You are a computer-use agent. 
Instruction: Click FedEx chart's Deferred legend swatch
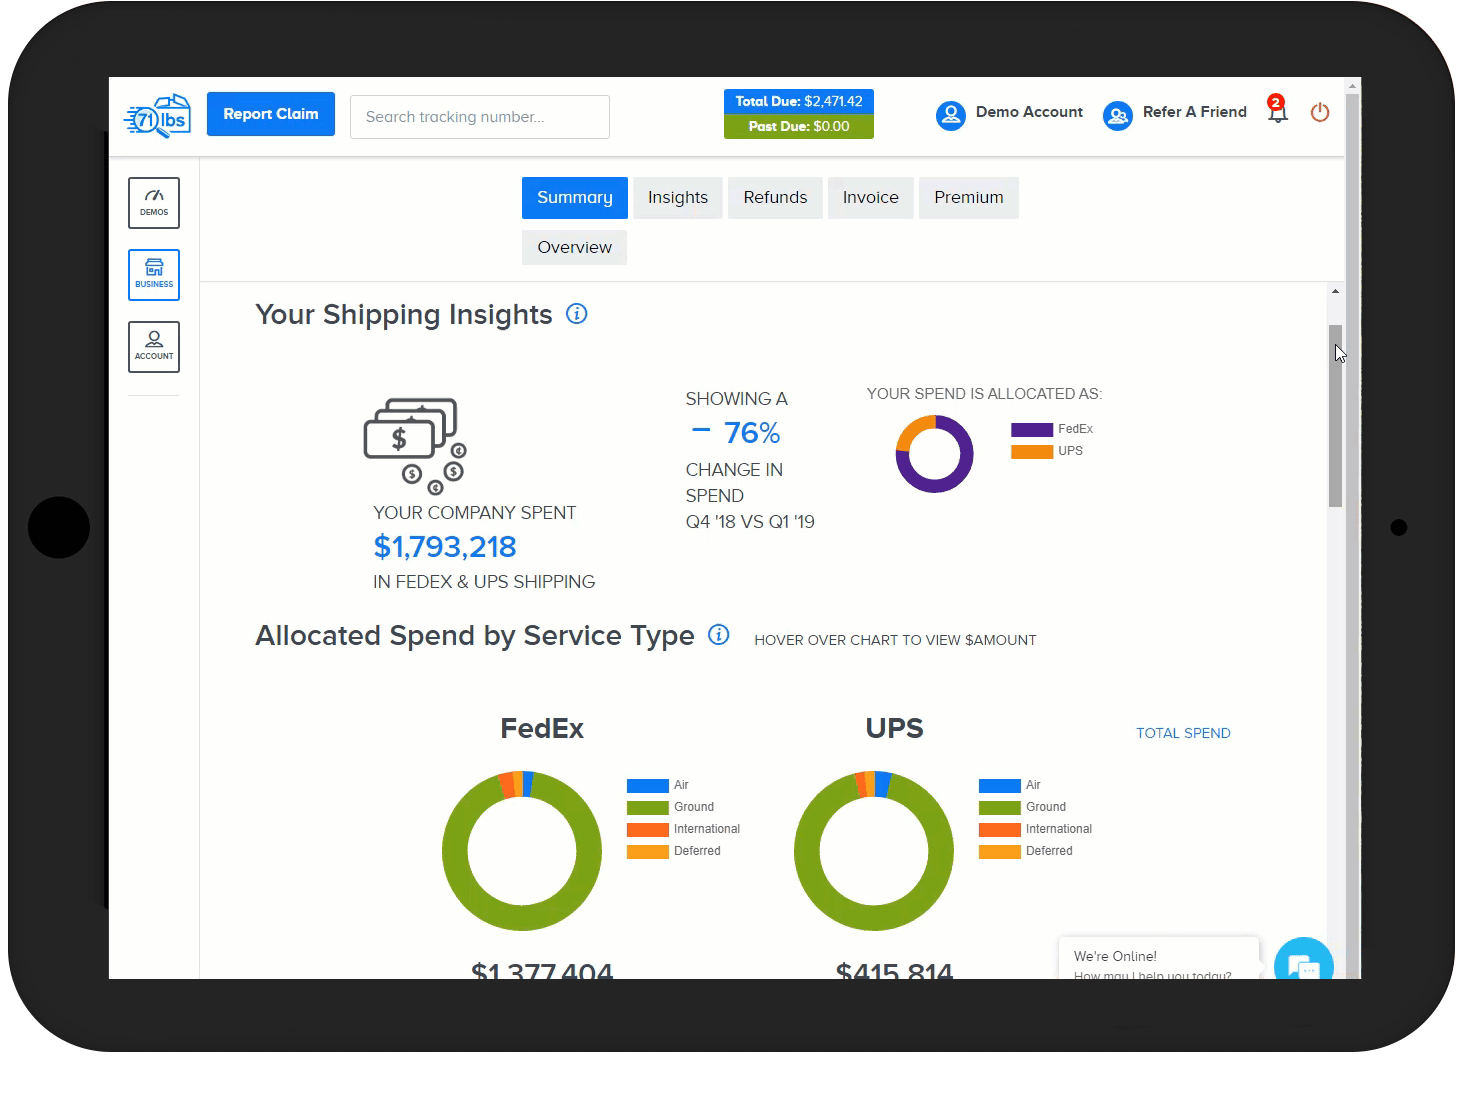[x=648, y=852]
